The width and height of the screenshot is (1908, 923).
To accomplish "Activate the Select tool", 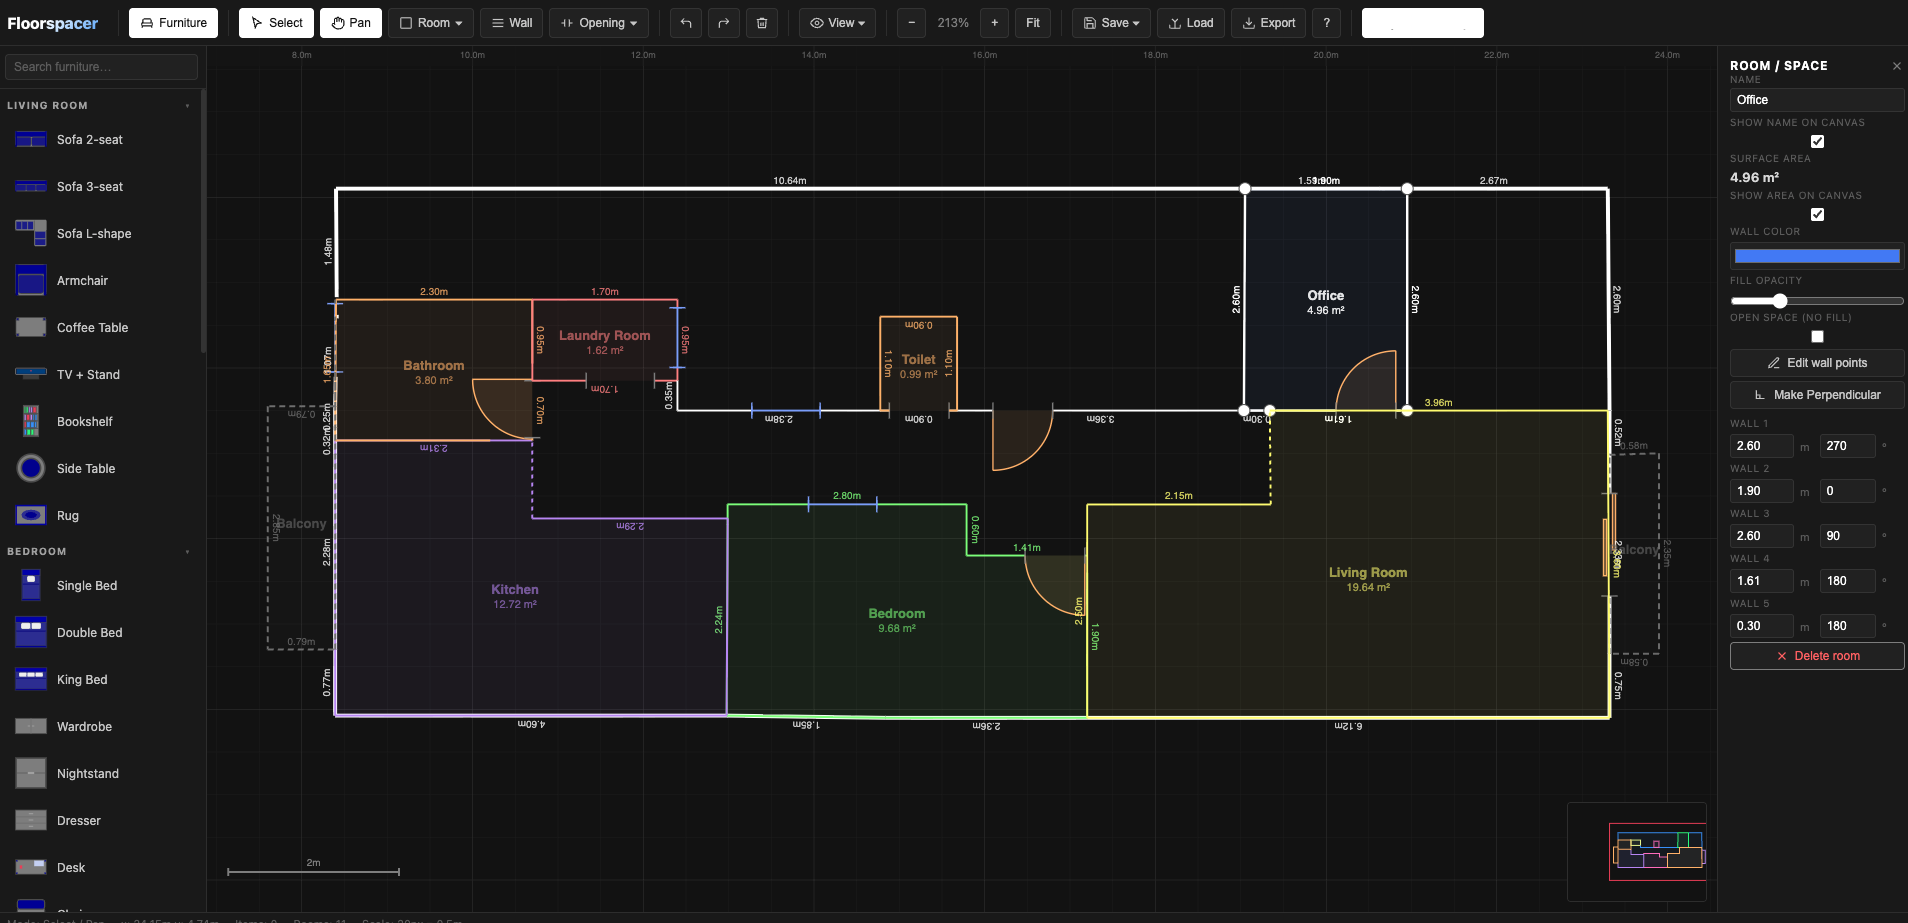I will click(x=276, y=23).
